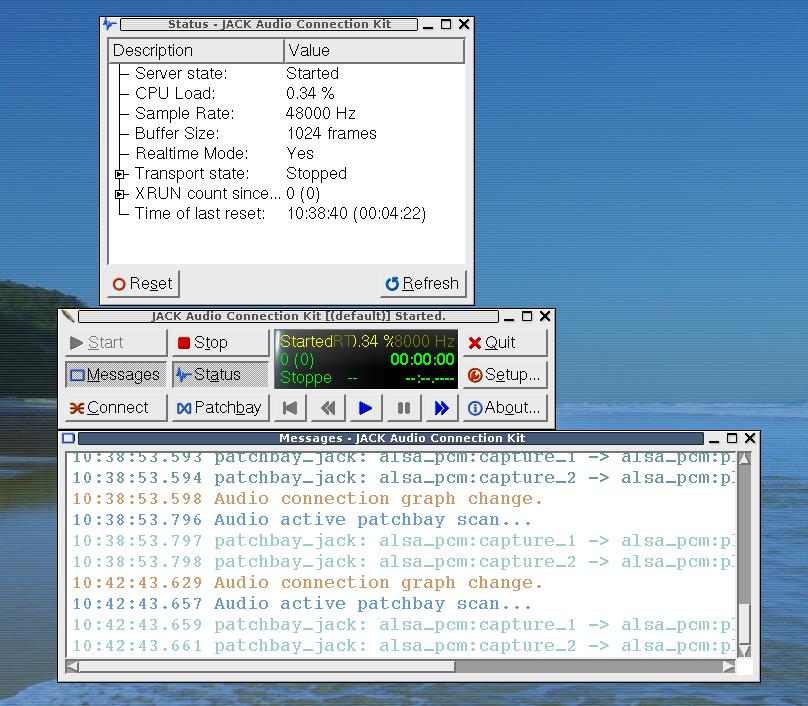Toggle the Messages window button
The image size is (808, 706).
[x=116, y=375]
